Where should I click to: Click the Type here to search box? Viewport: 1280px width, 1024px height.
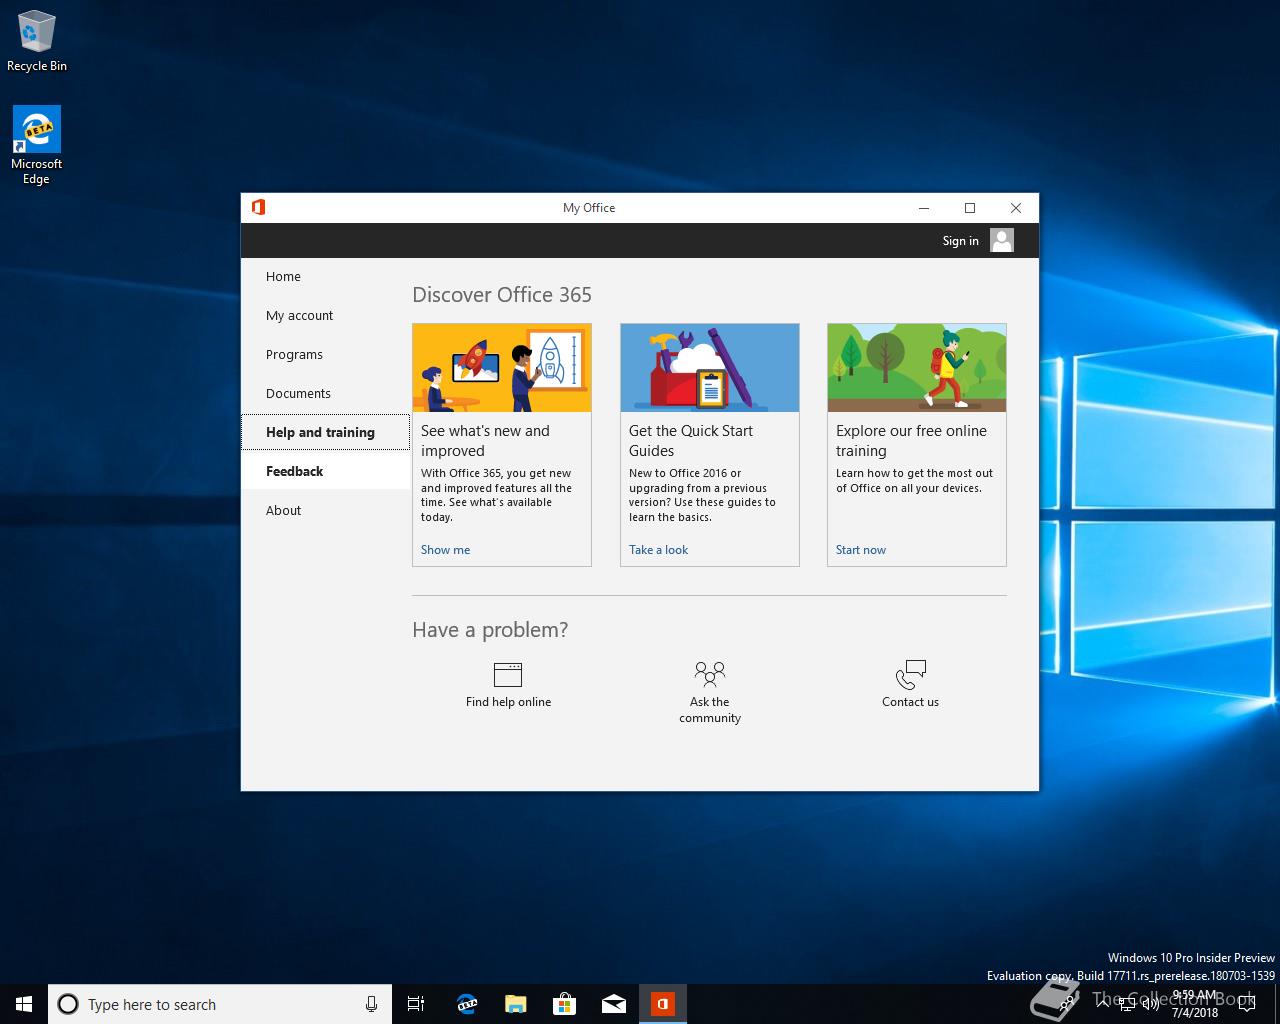tap(219, 1004)
